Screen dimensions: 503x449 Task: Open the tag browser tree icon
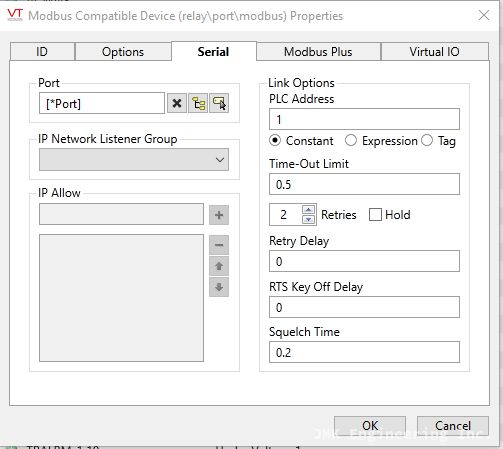click(x=198, y=103)
